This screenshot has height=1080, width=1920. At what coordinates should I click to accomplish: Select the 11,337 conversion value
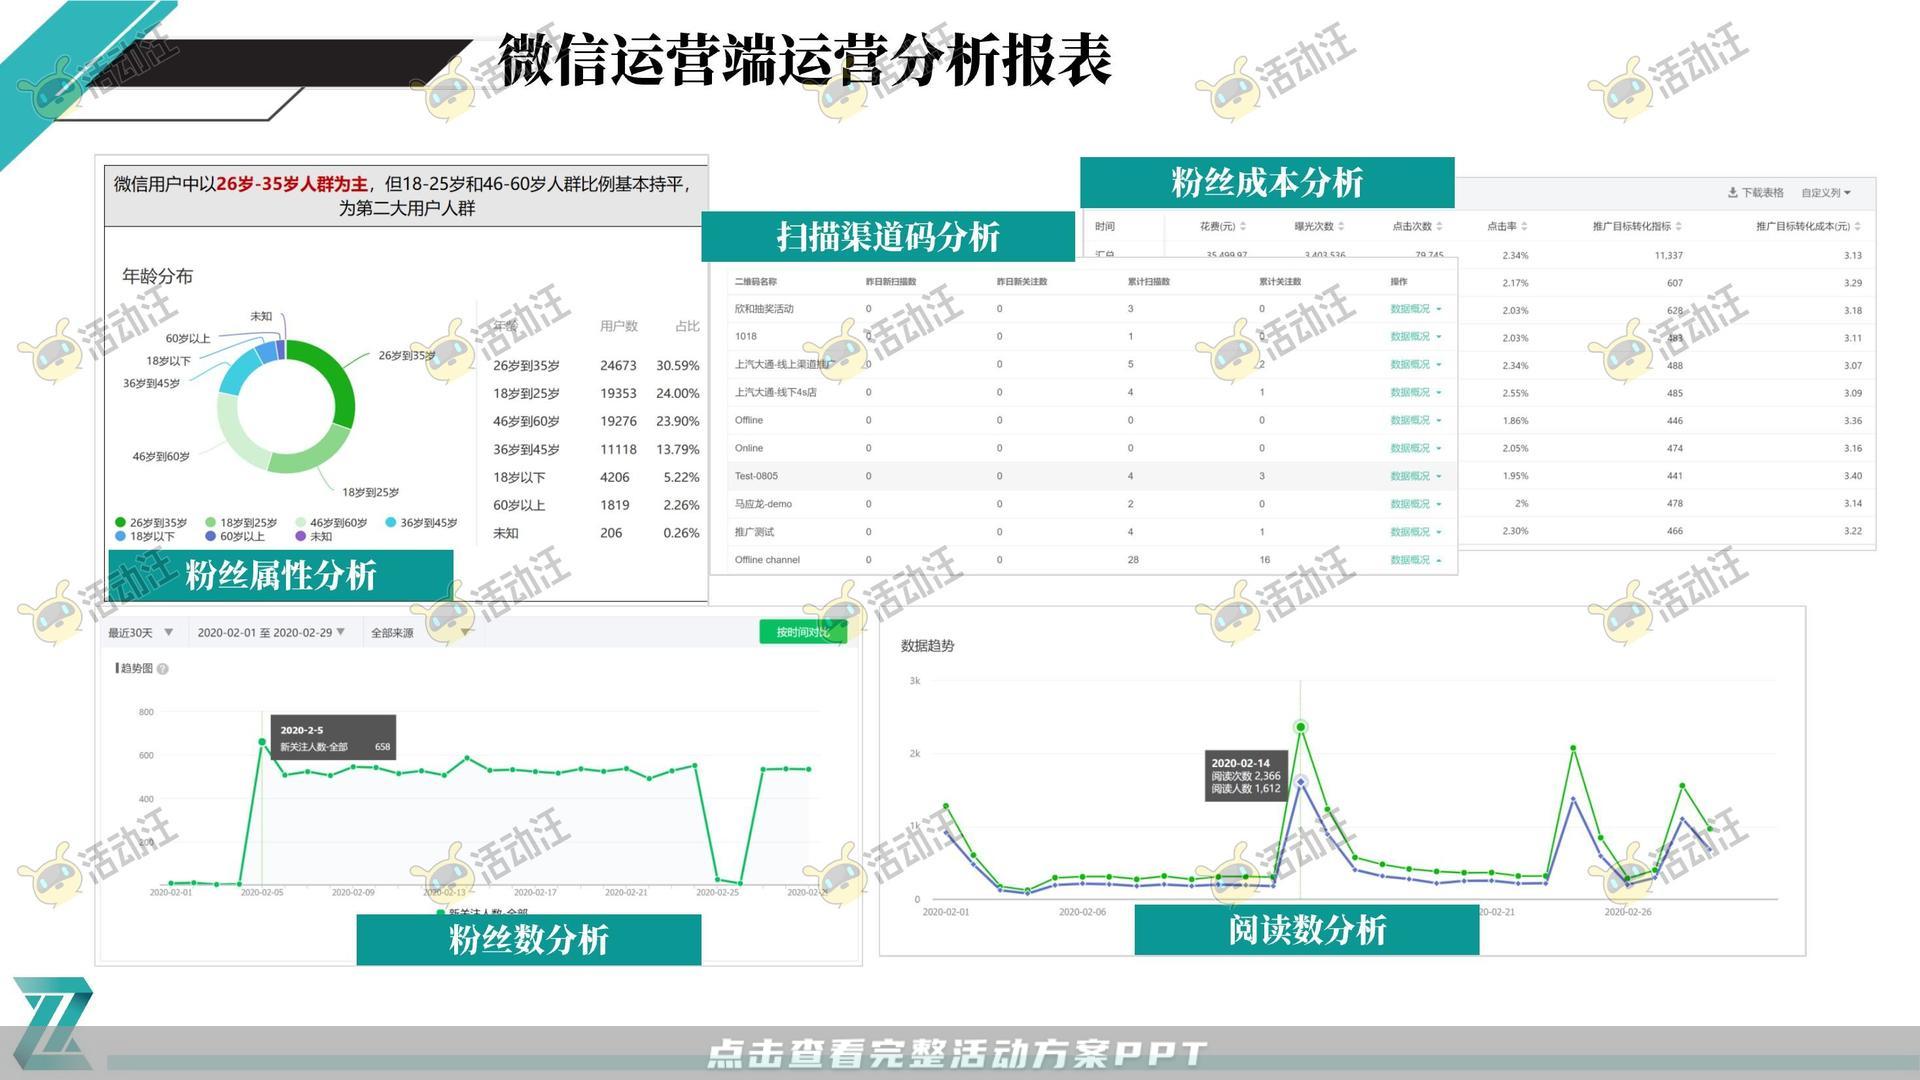(1668, 256)
